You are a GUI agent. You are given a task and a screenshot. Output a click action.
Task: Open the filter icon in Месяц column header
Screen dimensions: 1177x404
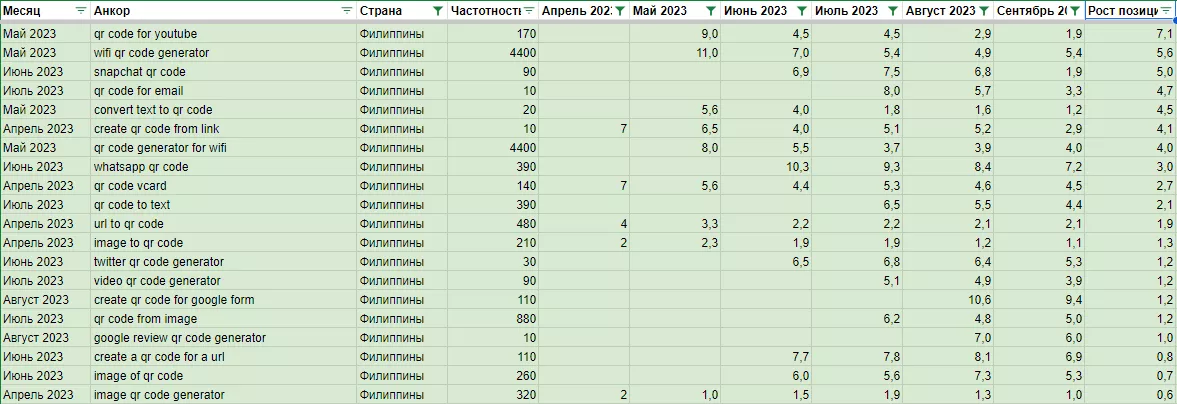point(81,11)
